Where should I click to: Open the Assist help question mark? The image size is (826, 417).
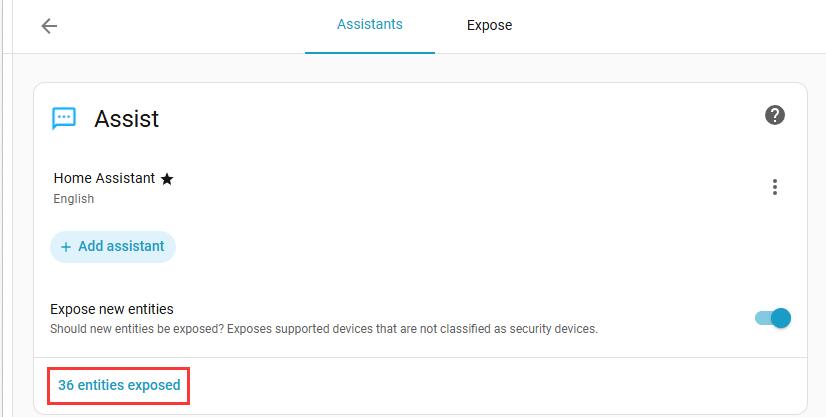coord(774,115)
